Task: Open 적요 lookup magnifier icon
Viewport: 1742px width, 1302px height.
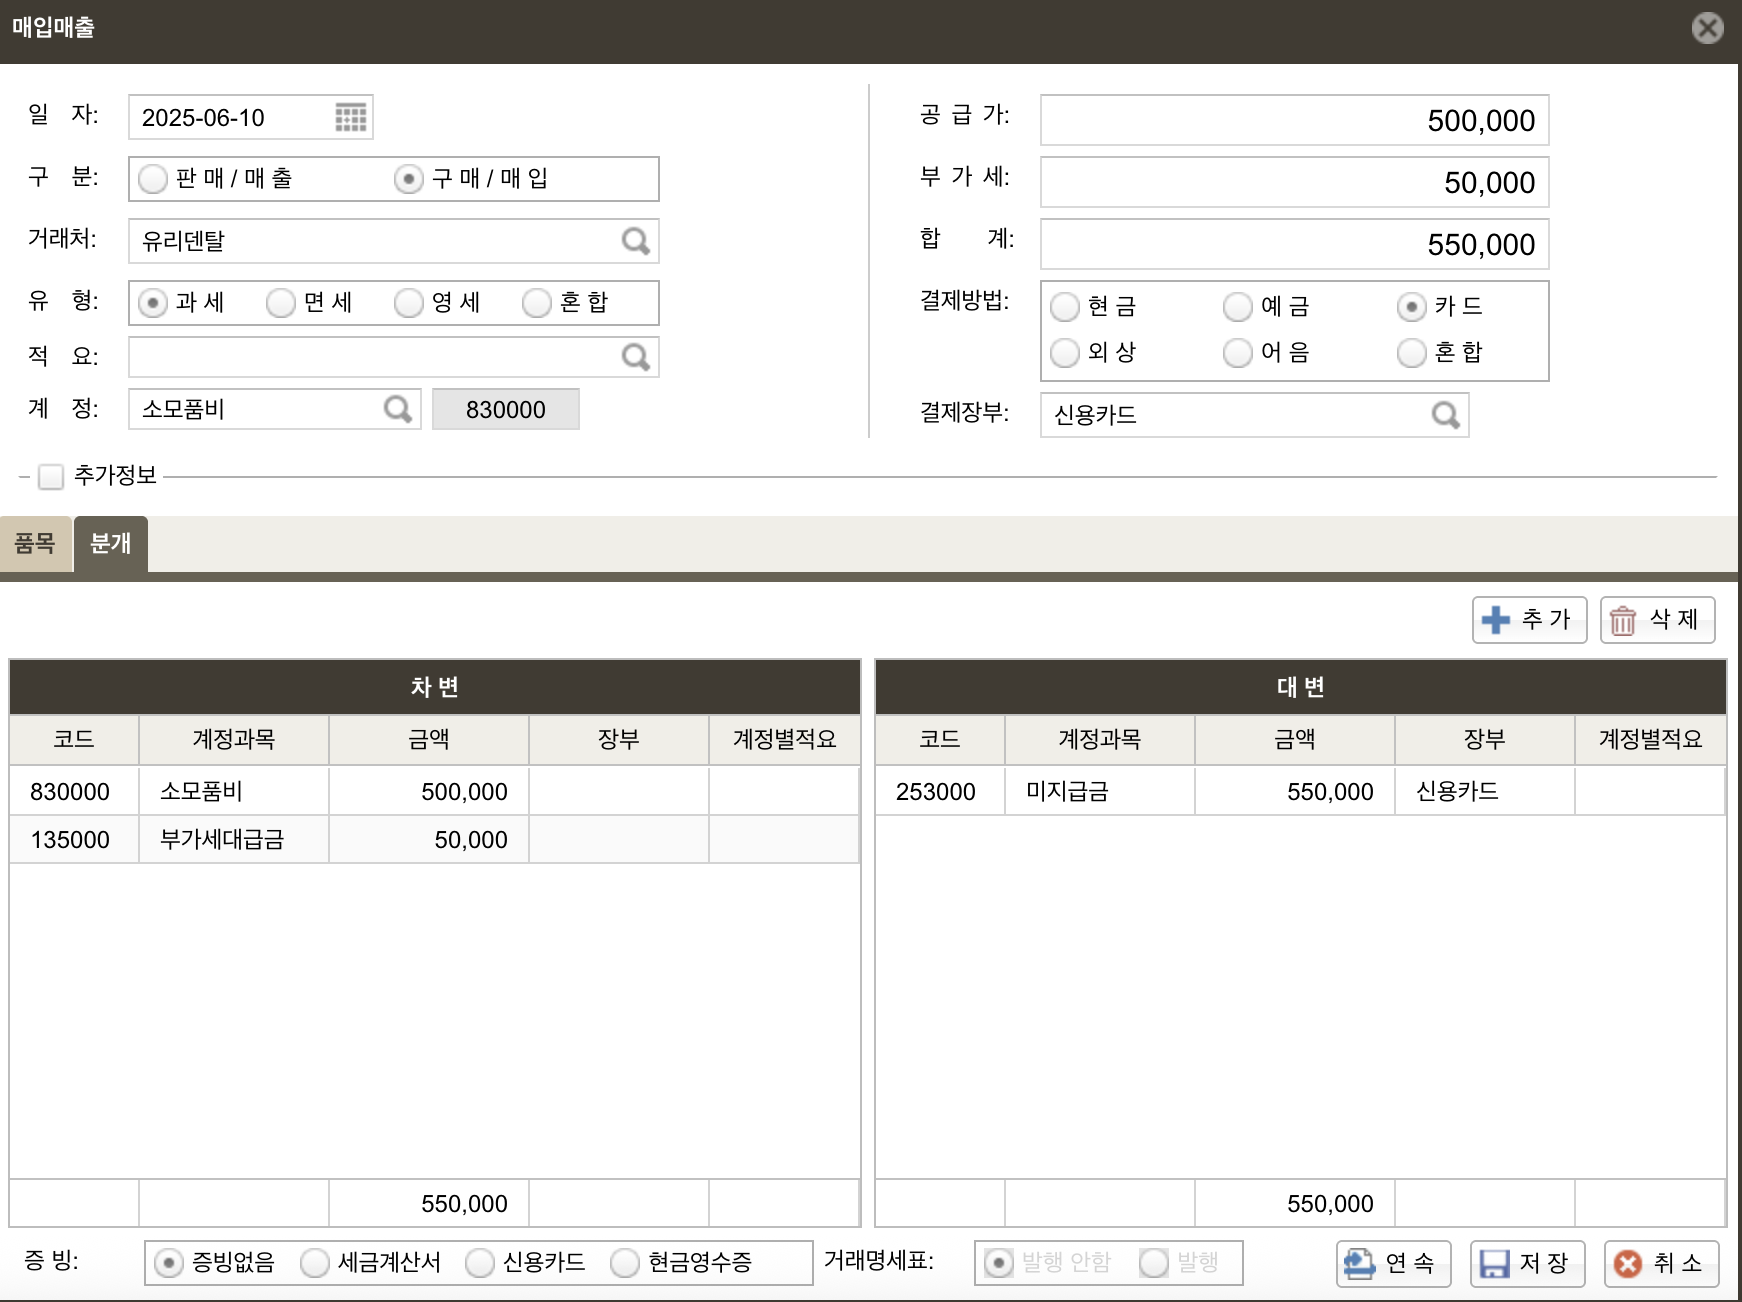Action: pyautogui.click(x=636, y=357)
